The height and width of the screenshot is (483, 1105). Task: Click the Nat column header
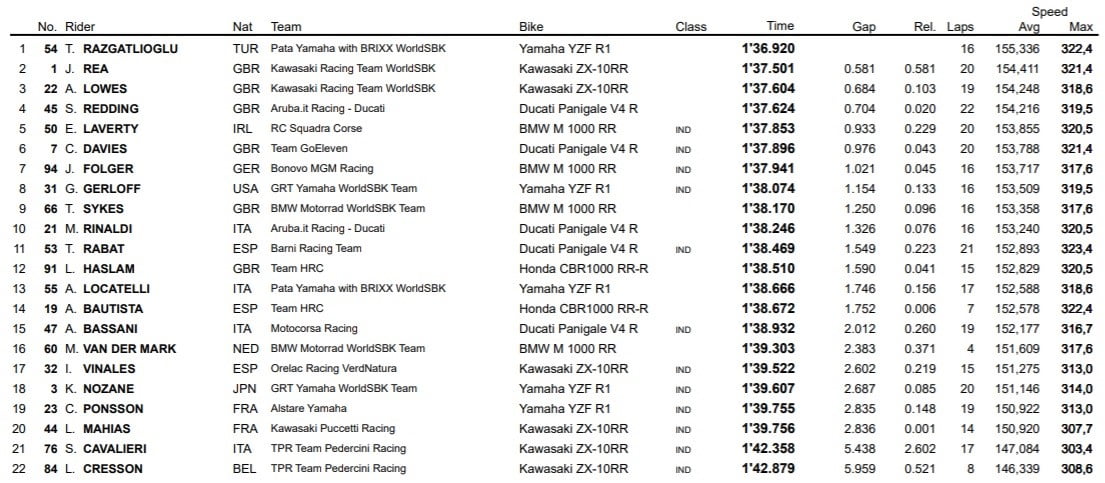(x=241, y=27)
